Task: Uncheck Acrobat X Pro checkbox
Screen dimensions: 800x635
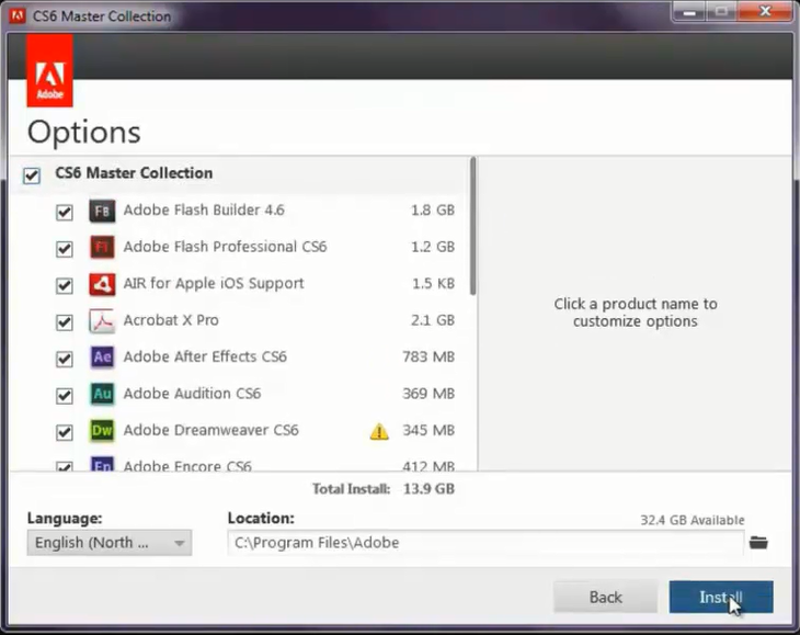Action: pyautogui.click(x=64, y=322)
